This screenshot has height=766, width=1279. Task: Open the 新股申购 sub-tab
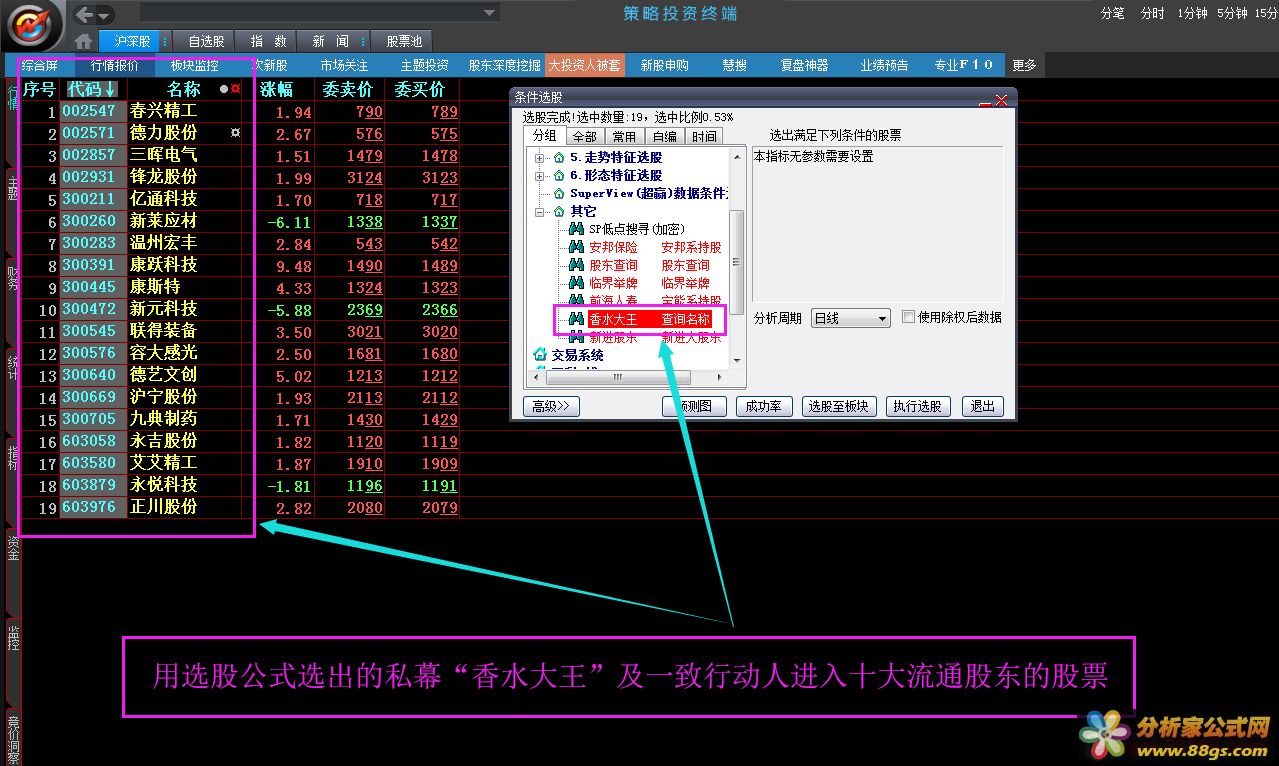[664, 65]
